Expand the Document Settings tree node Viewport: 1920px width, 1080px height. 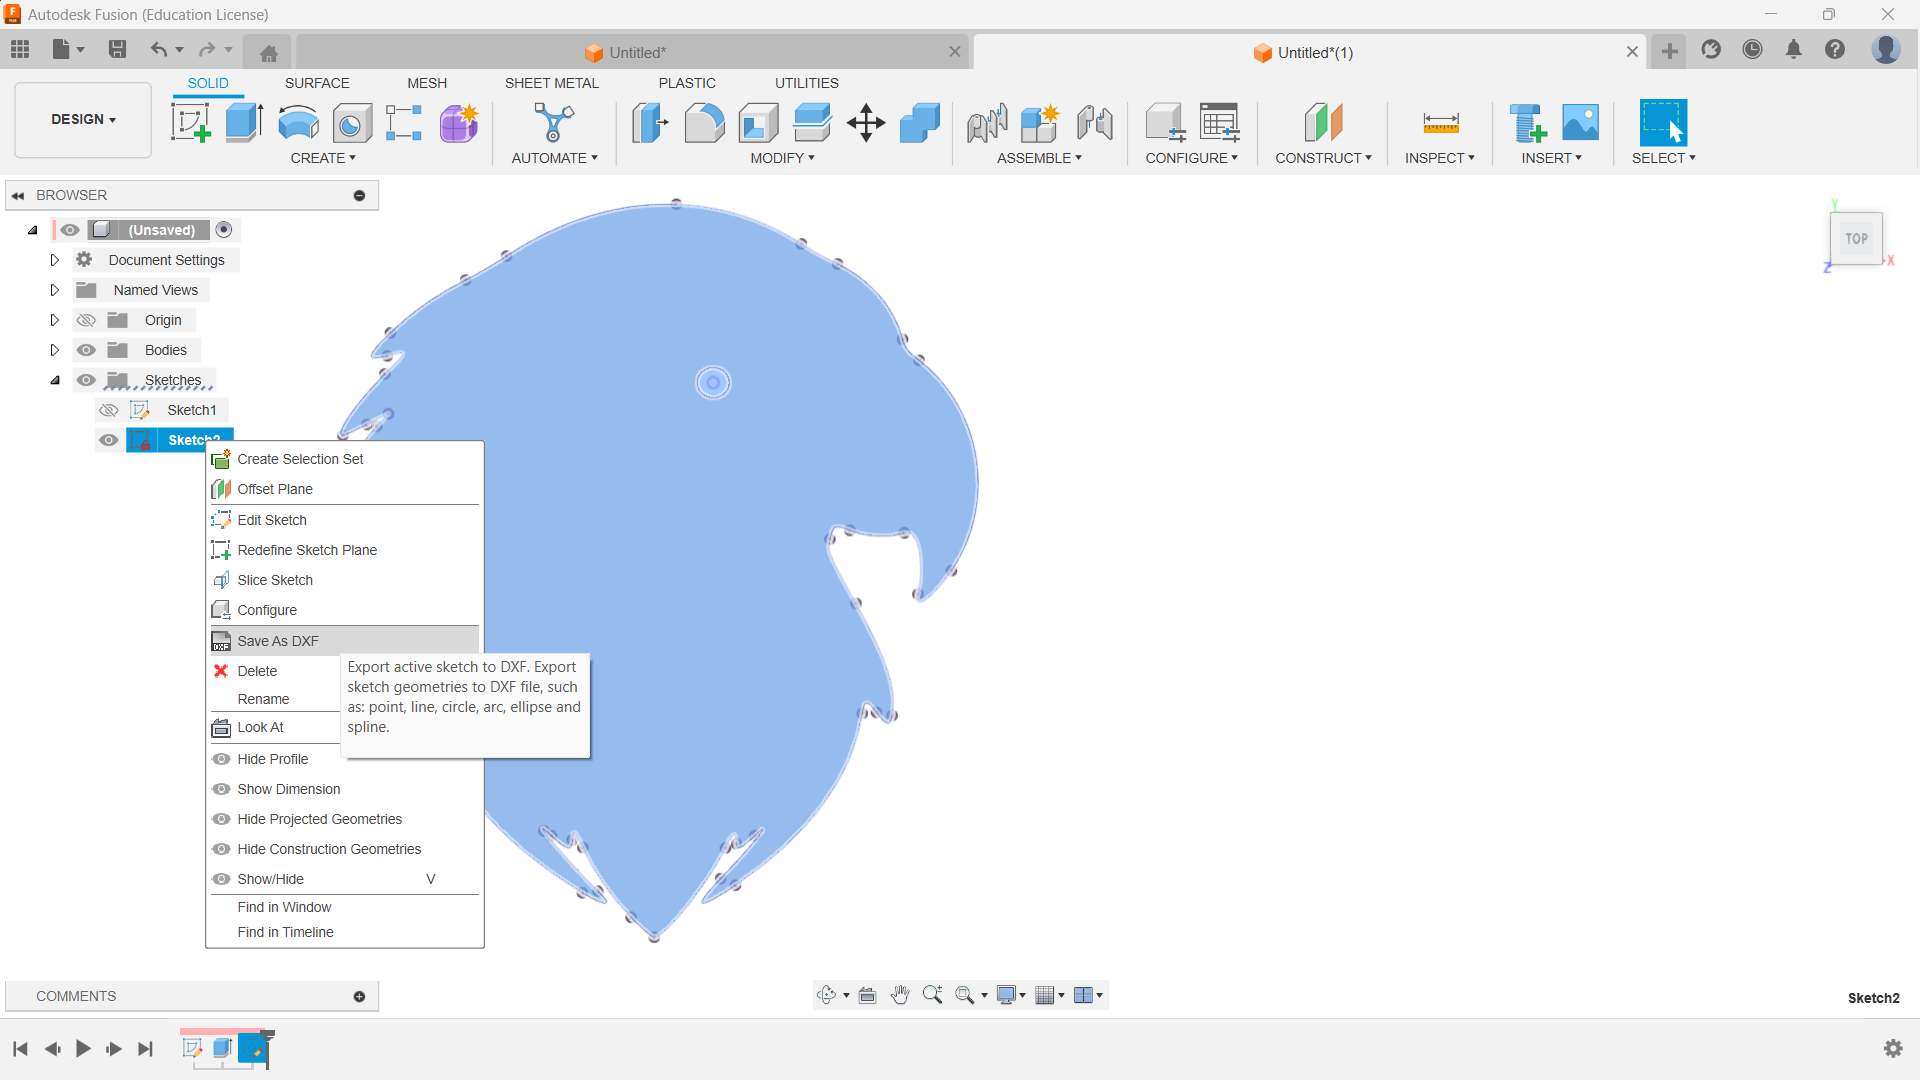point(55,260)
